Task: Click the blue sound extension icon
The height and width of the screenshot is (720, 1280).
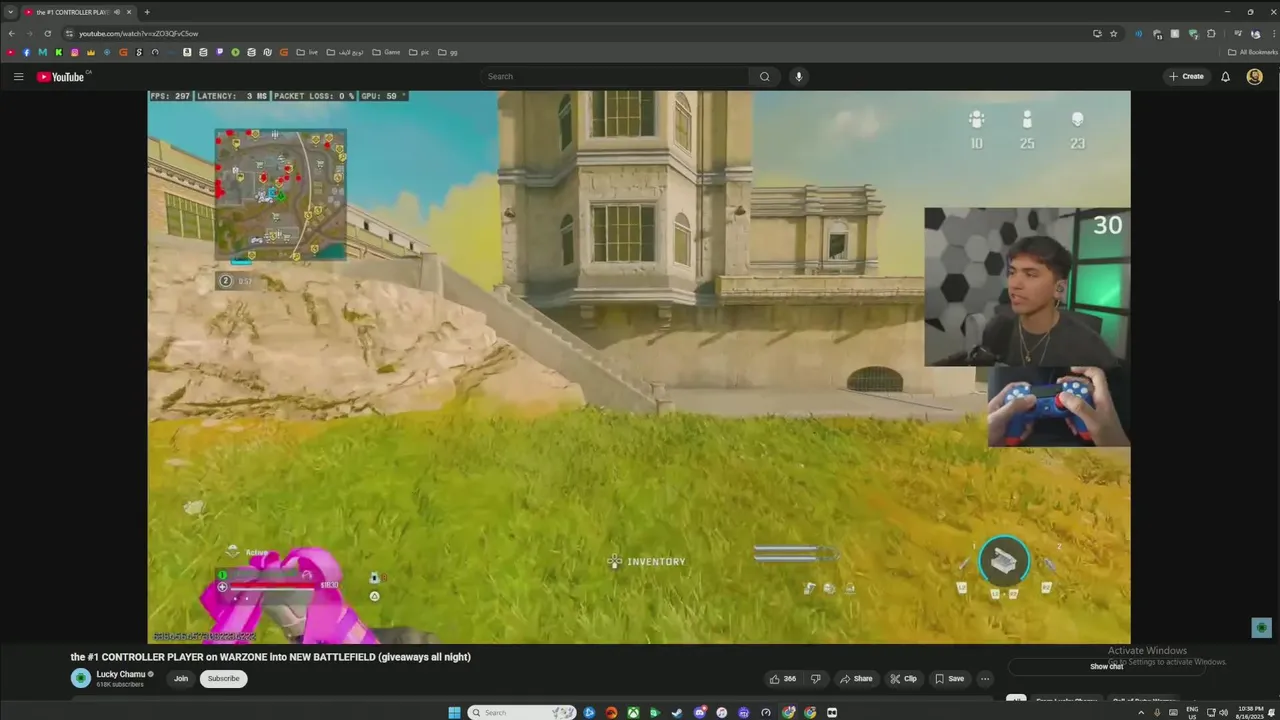Action: tap(1138, 33)
